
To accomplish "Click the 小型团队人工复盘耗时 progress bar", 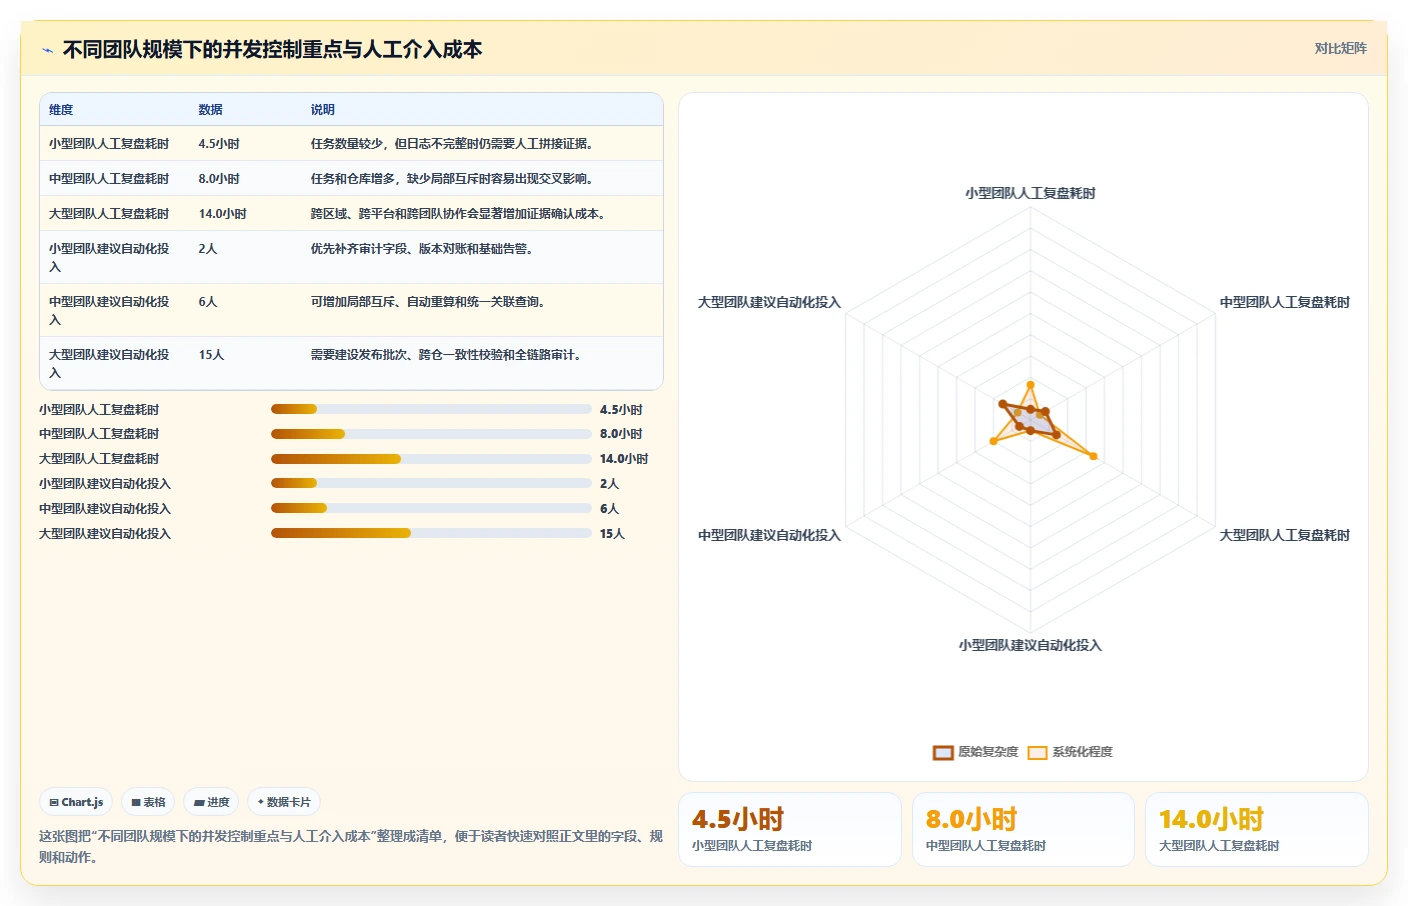I will click(x=431, y=409).
